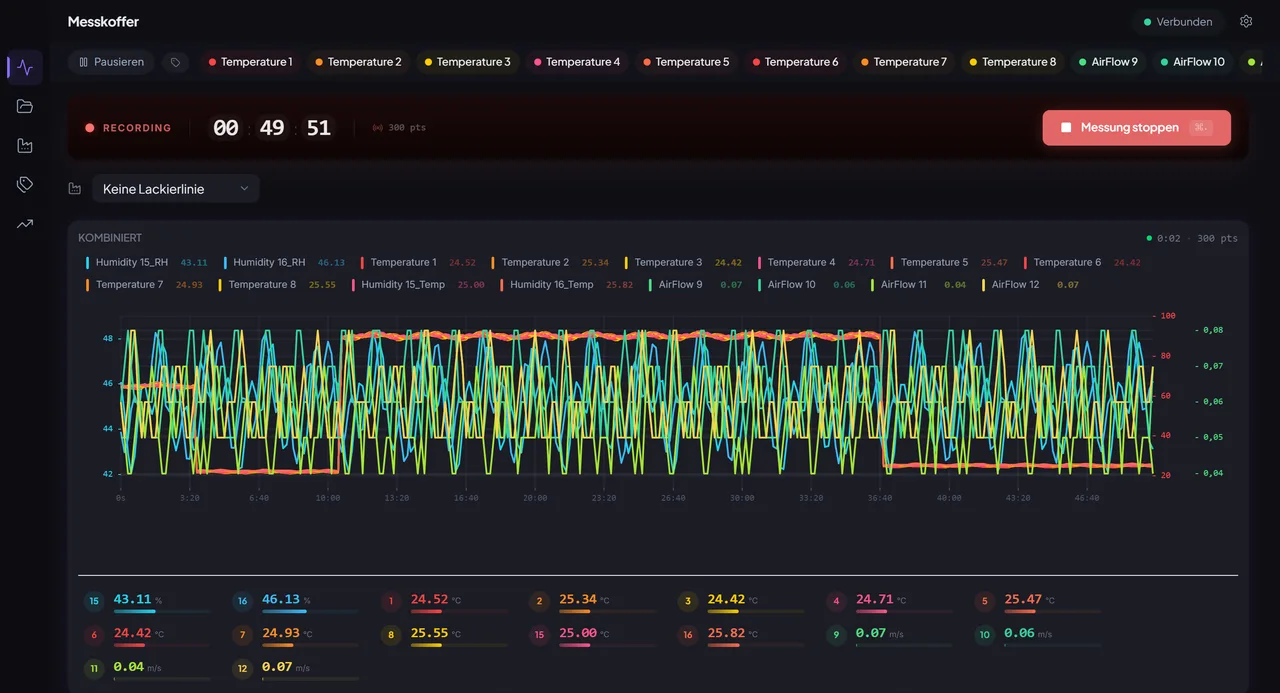Screen dimensions: 1280x693
Task: Open settings with the gear icon
Action: (1246, 21)
